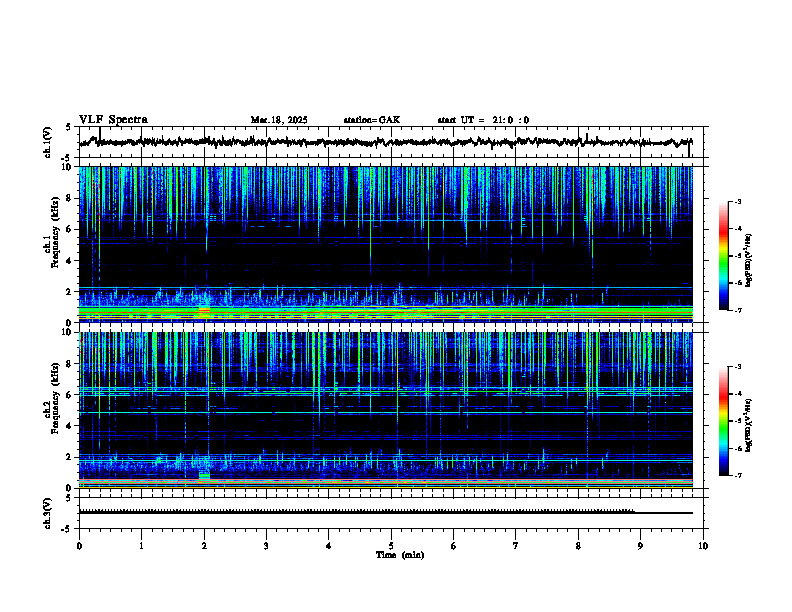
Task: Click the -3 label on upper colorbar
Action: pyautogui.click(x=738, y=201)
